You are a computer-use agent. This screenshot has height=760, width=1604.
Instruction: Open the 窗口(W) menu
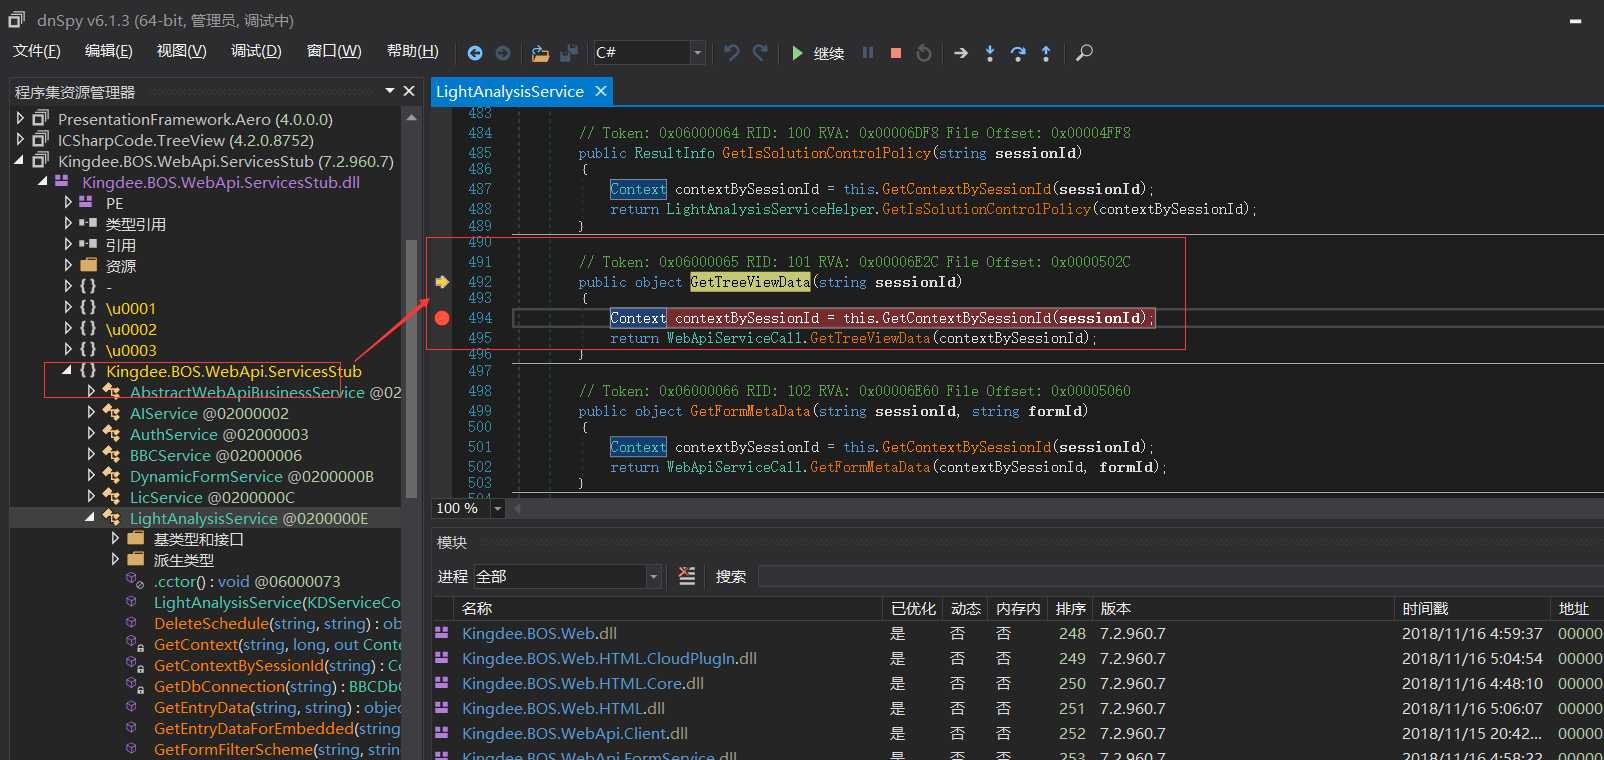click(x=334, y=51)
